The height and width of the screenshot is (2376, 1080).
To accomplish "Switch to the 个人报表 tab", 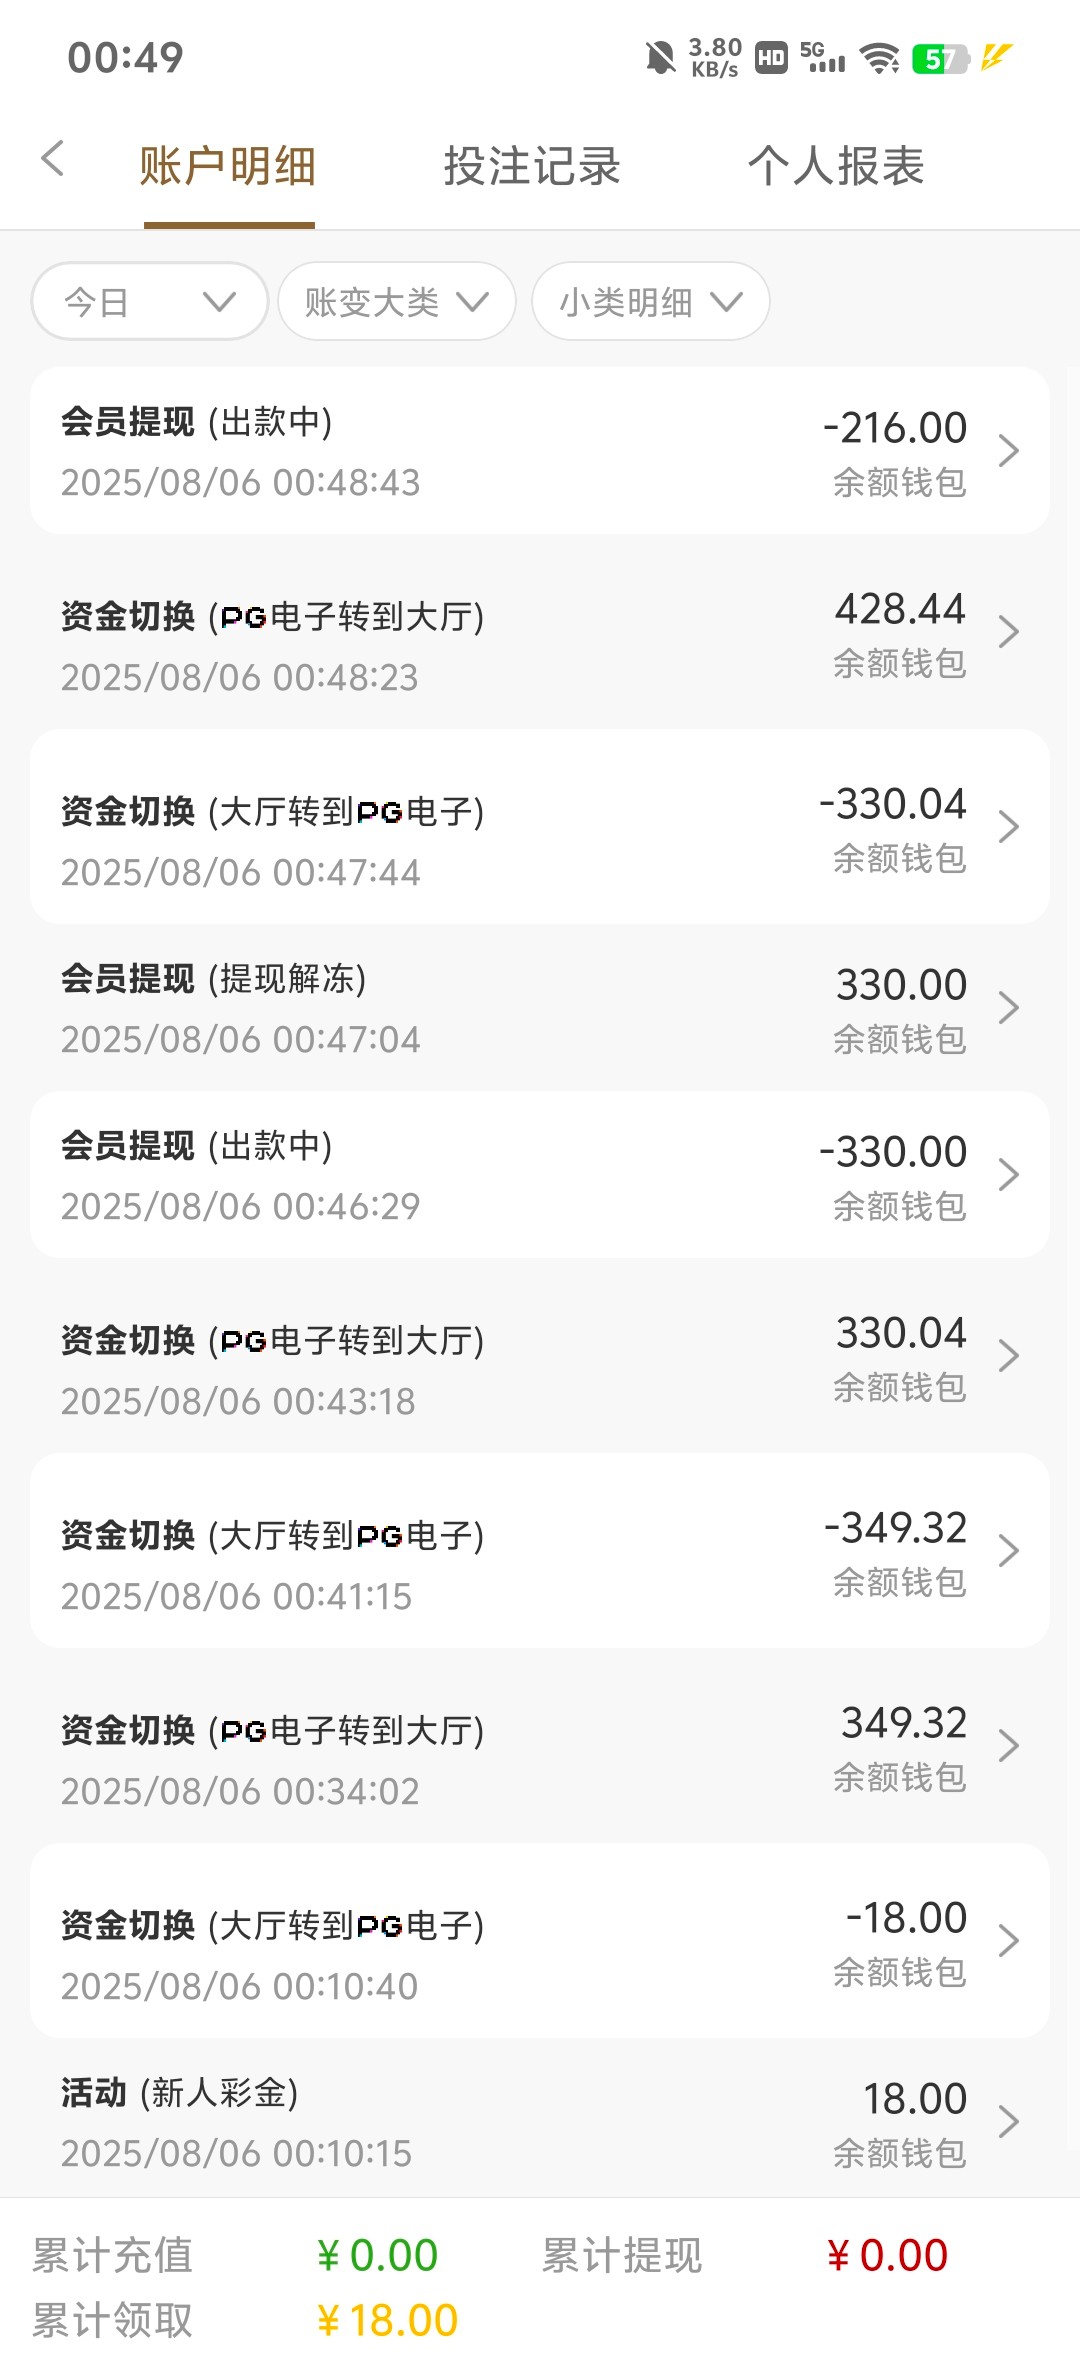I will (x=836, y=166).
